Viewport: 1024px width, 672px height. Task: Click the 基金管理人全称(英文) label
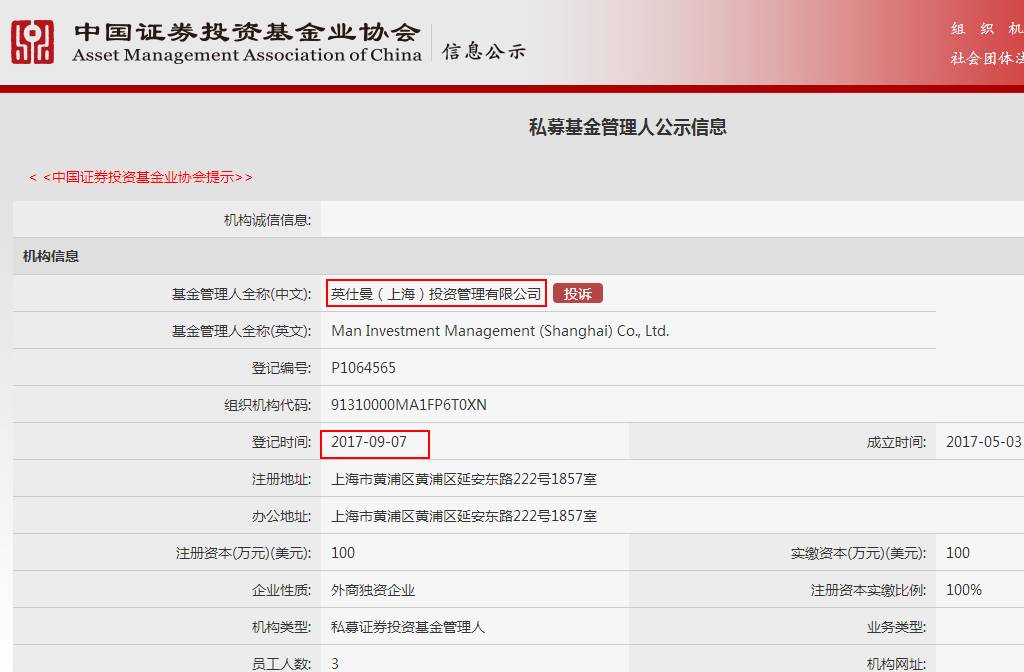tap(241, 331)
